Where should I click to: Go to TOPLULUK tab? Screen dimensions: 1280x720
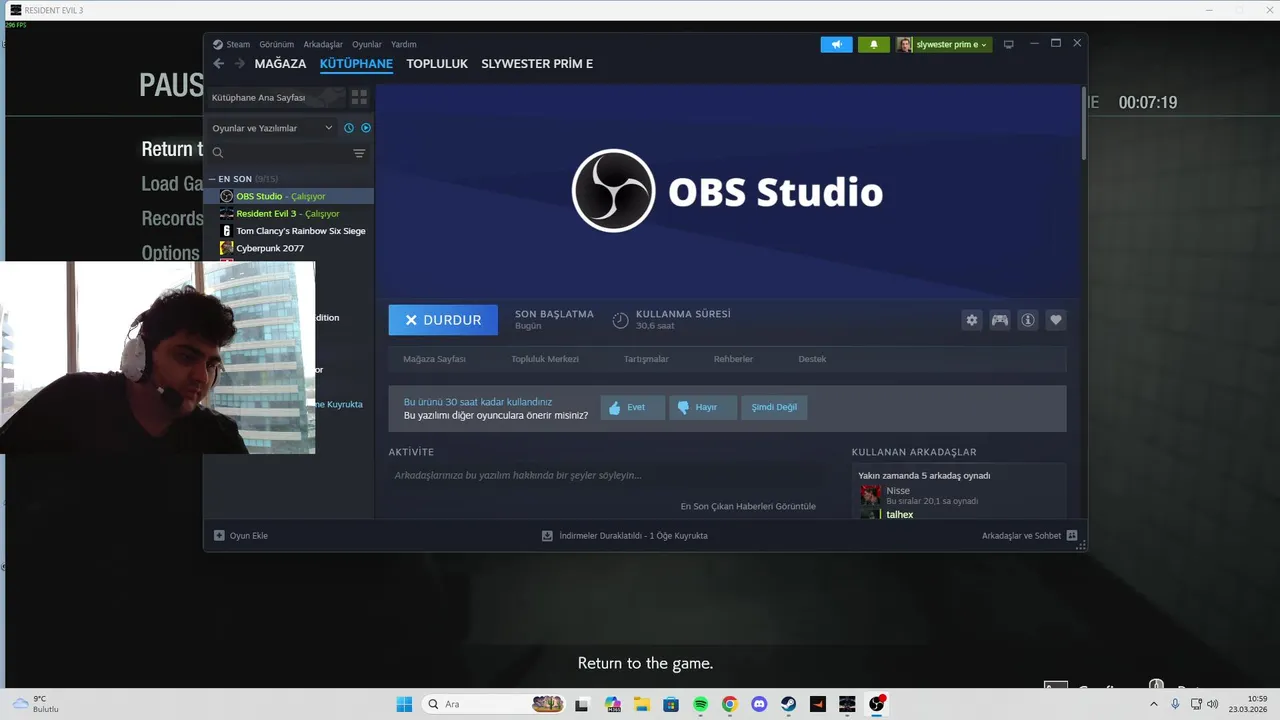(x=437, y=63)
